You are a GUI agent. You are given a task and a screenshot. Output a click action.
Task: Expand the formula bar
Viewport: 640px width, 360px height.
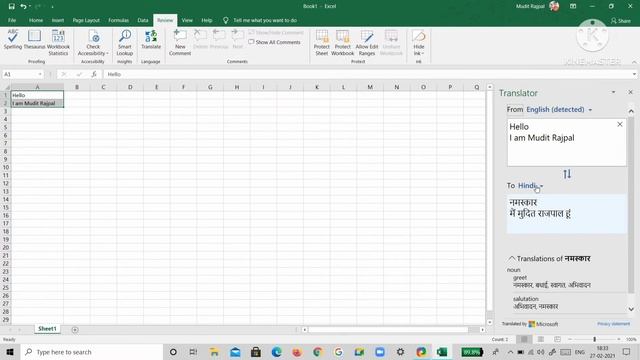[x=634, y=74]
